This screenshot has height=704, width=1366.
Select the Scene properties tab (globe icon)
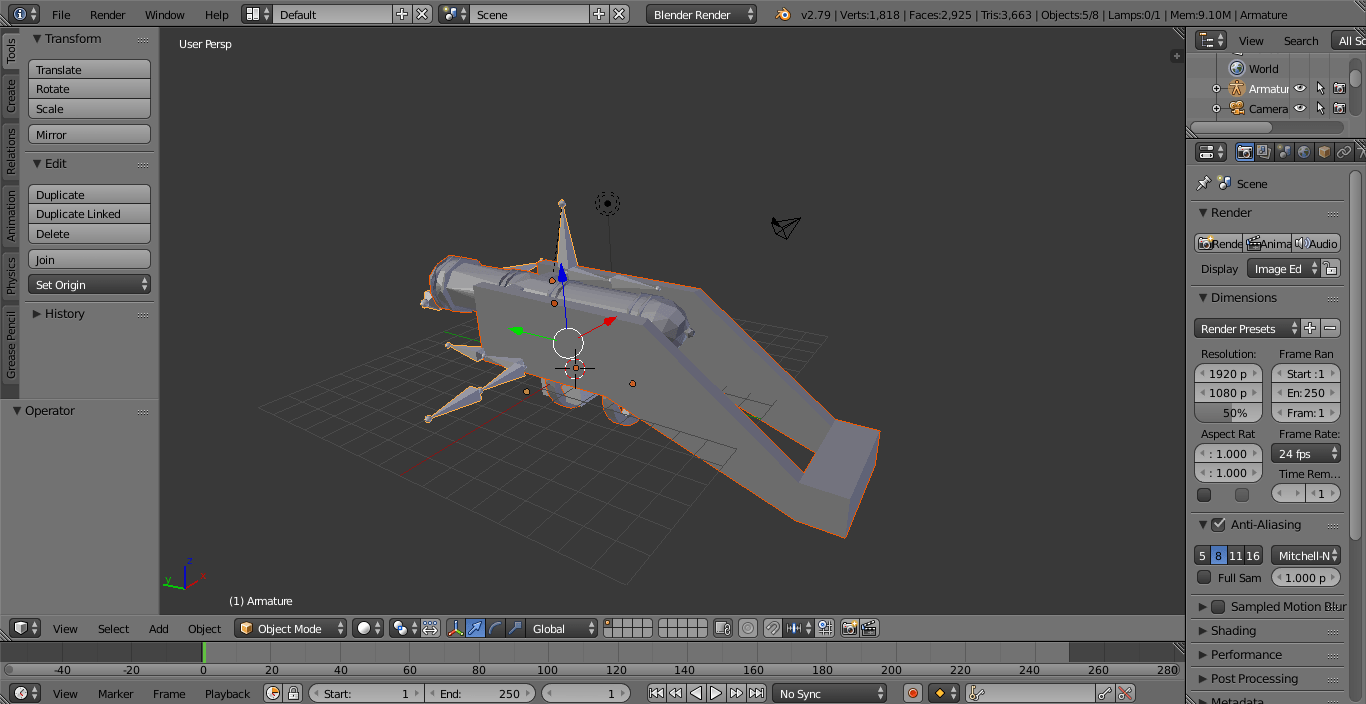point(1284,151)
